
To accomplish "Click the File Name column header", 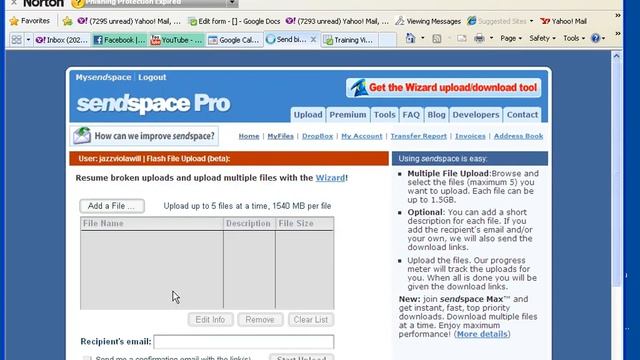I will pyautogui.click(x=152, y=224).
